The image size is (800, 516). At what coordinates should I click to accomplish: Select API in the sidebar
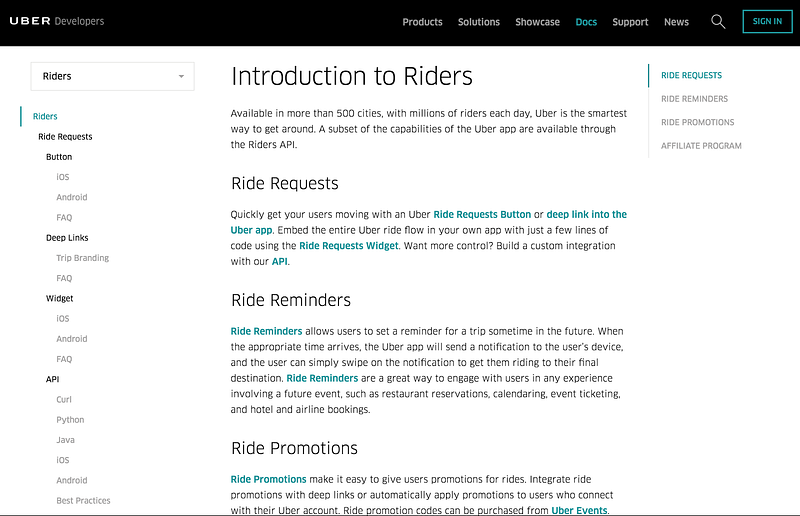(53, 379)
